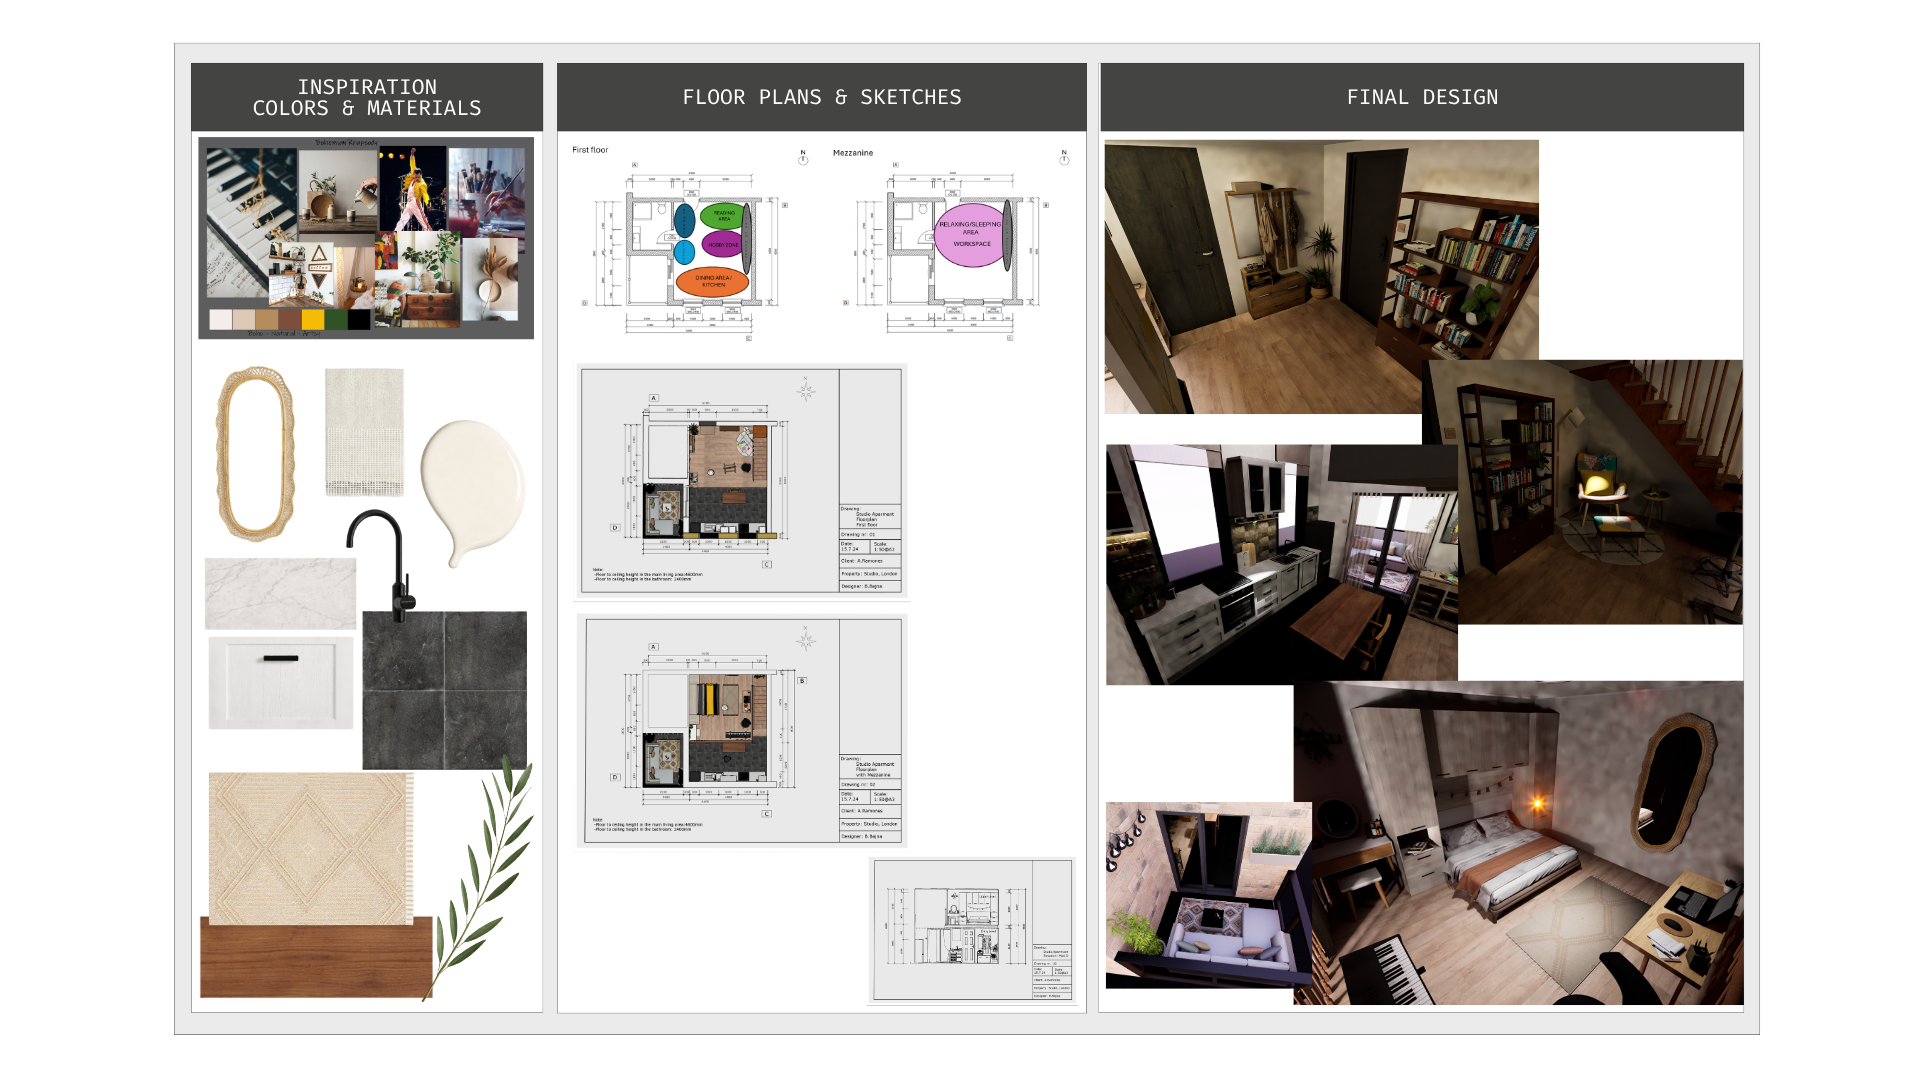Click the 'First floor' plan label
The image size is (1920, 1080).
coord(590,150)
